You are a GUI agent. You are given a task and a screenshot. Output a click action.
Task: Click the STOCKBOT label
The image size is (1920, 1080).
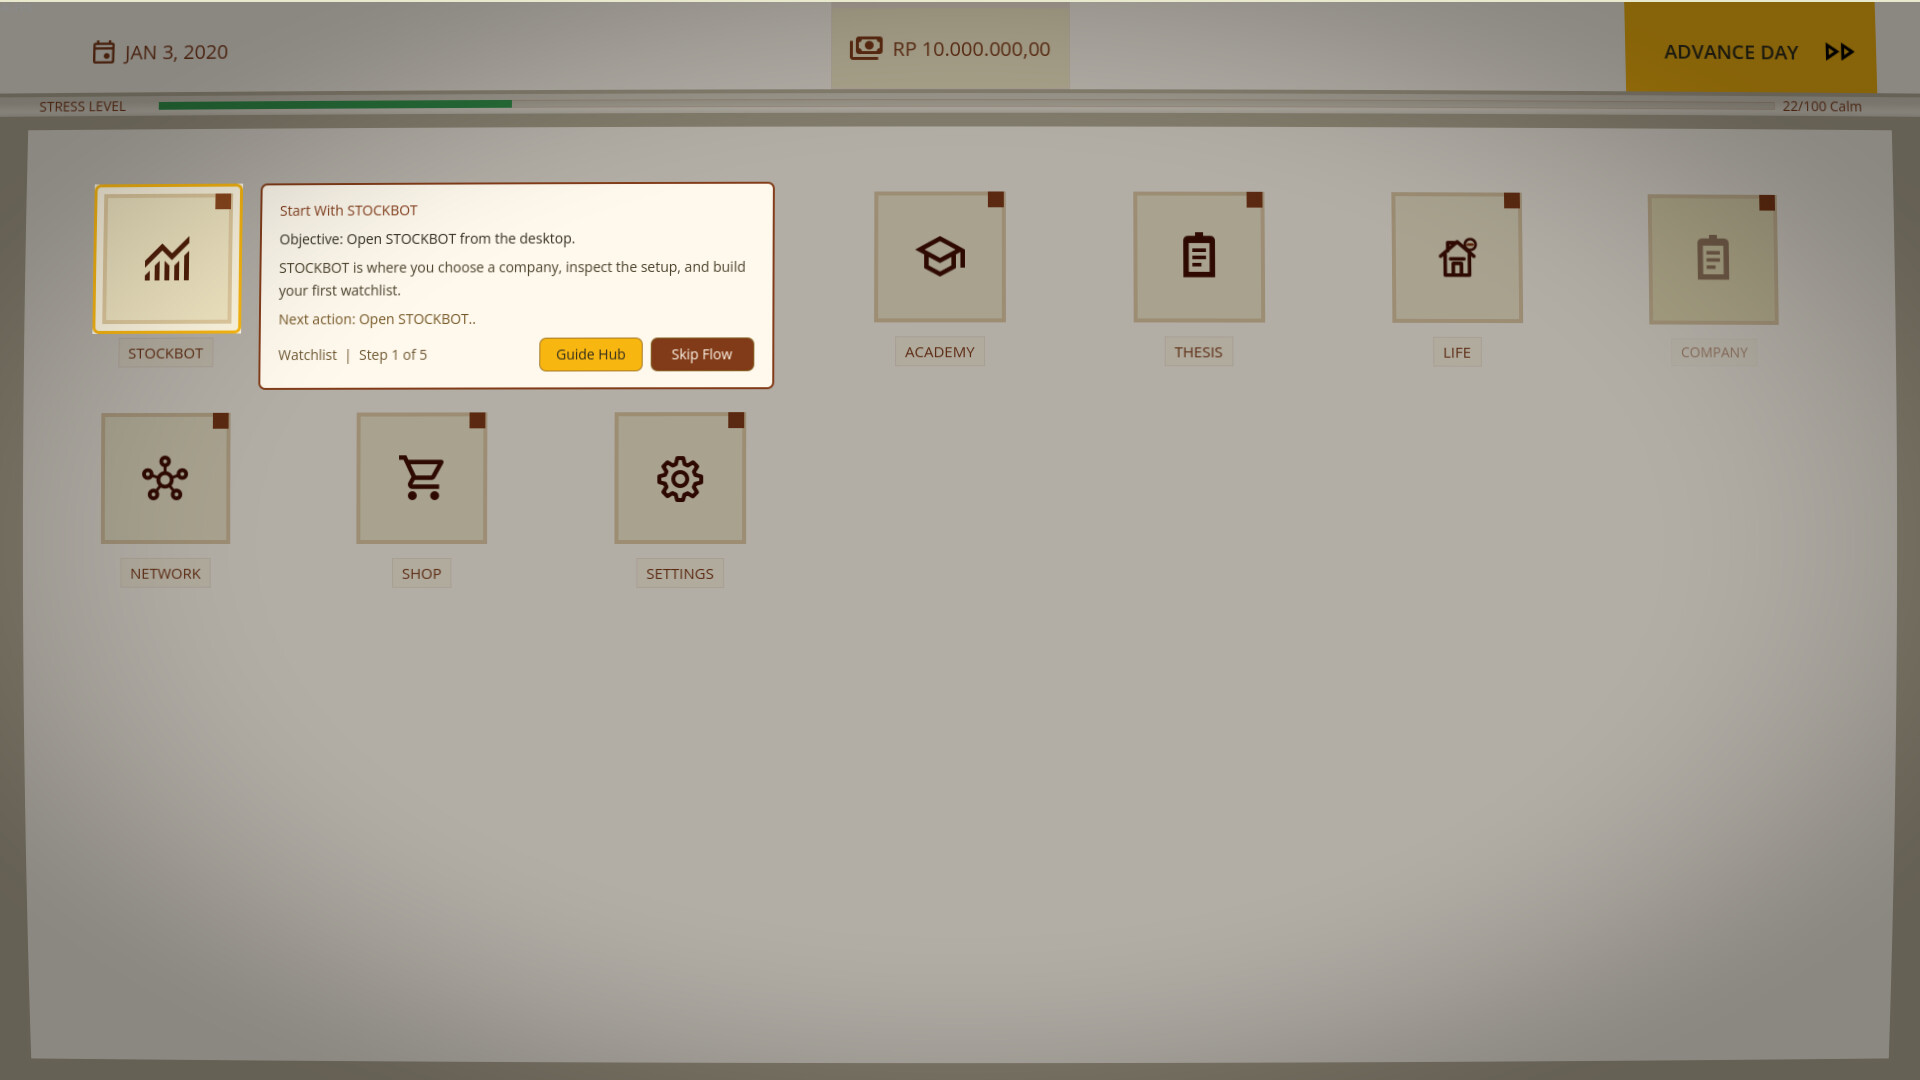point(165,353)
